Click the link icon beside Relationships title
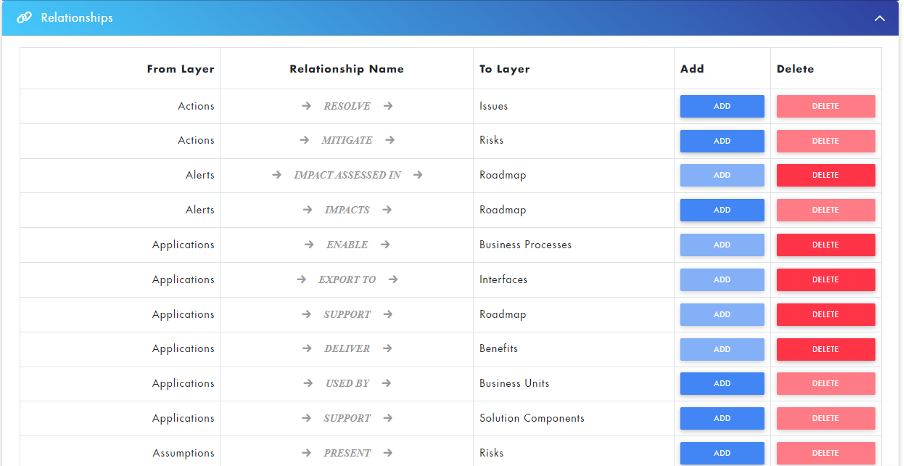 pyautogui.click(x=25, y=18)
